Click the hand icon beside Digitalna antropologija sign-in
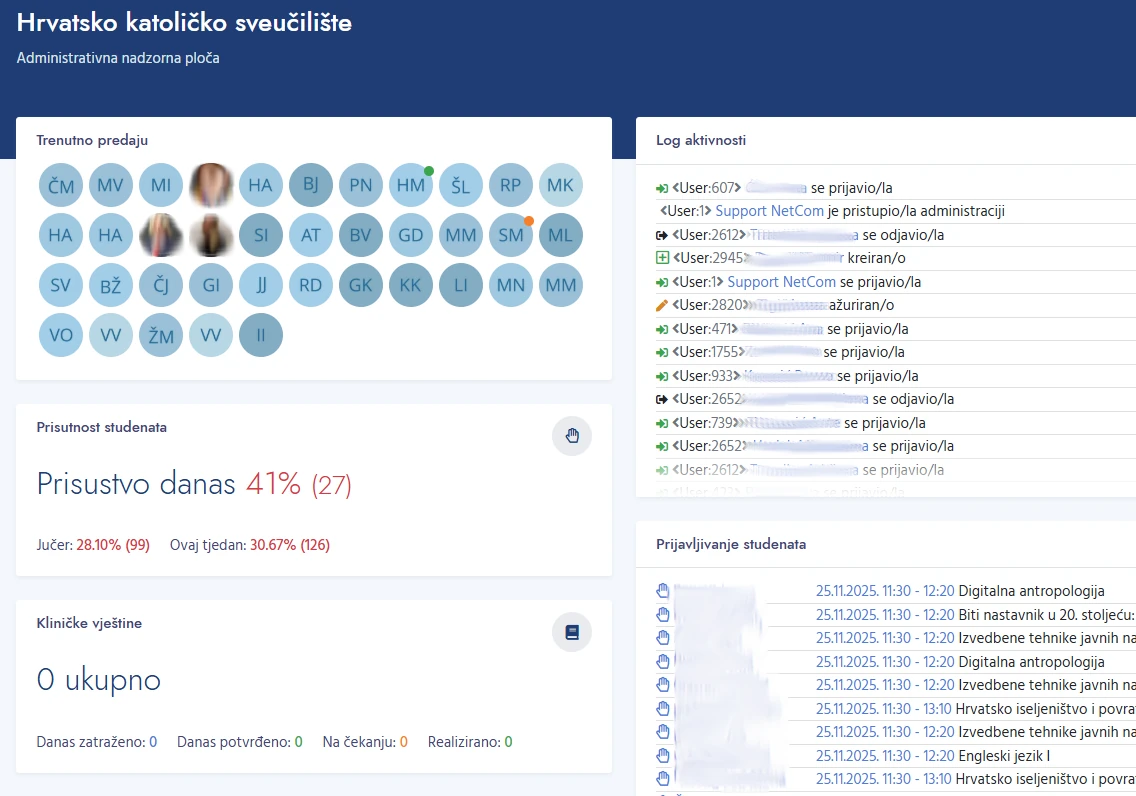Viewport: 1136px width, 796px height. point(662,590)
